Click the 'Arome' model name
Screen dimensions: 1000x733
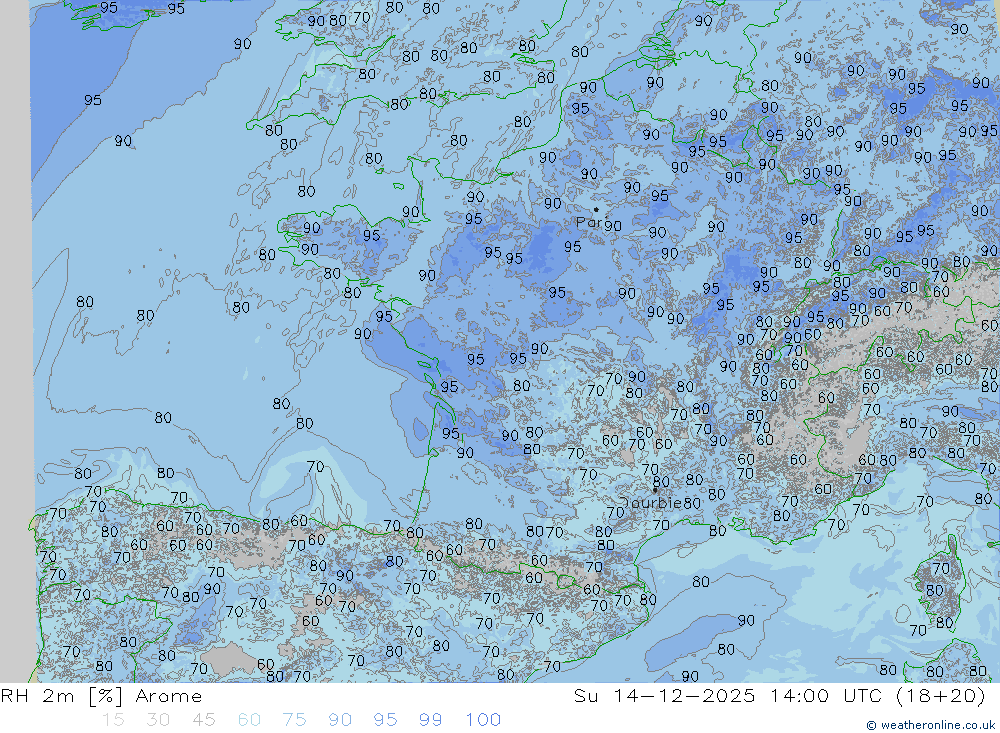(169, 696)
